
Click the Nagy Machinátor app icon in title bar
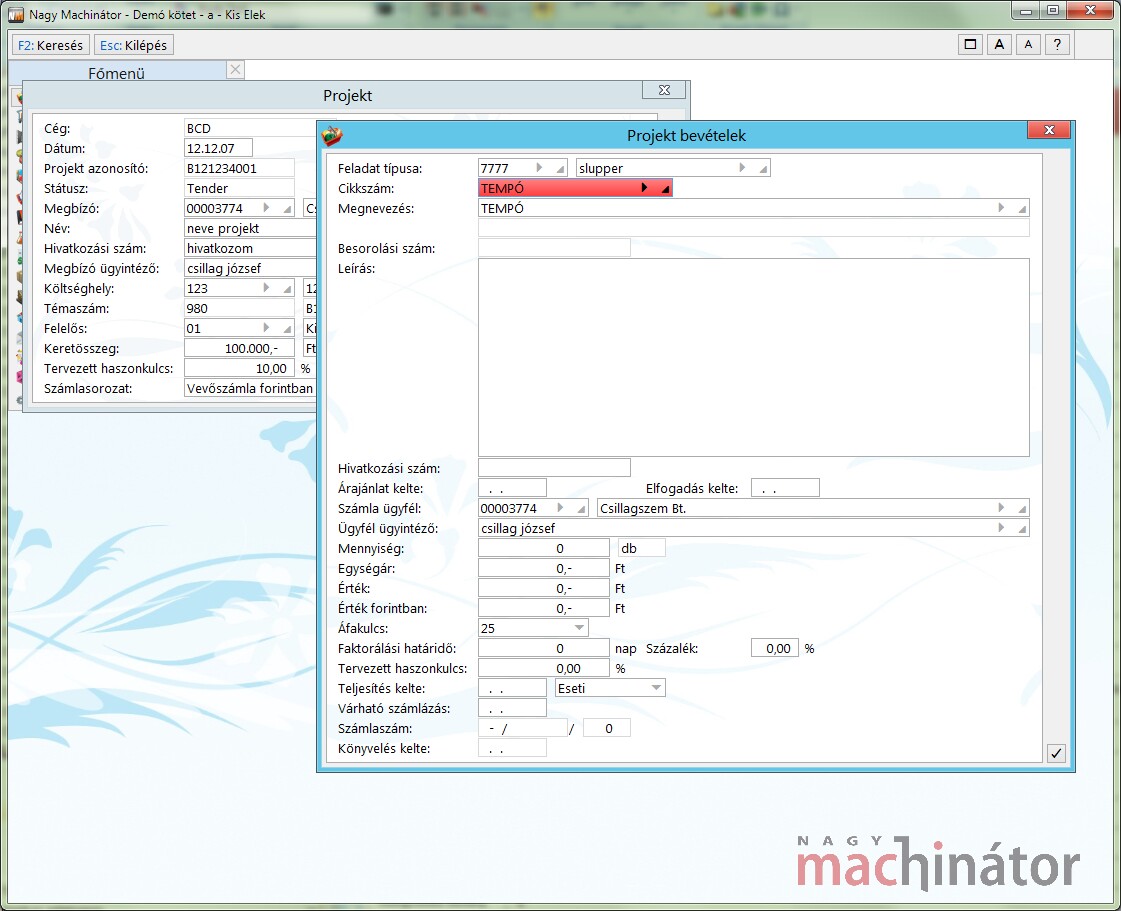(x=16, y=14)
